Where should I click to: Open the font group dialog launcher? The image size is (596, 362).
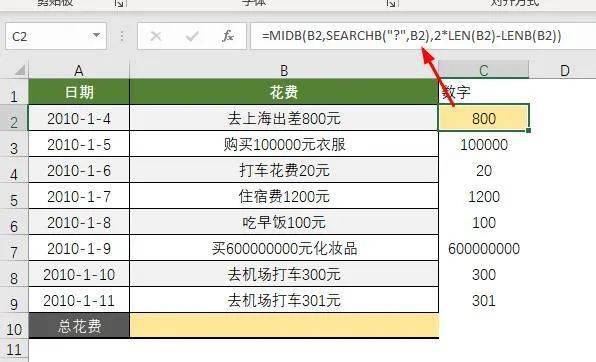[x=391, y=3]
